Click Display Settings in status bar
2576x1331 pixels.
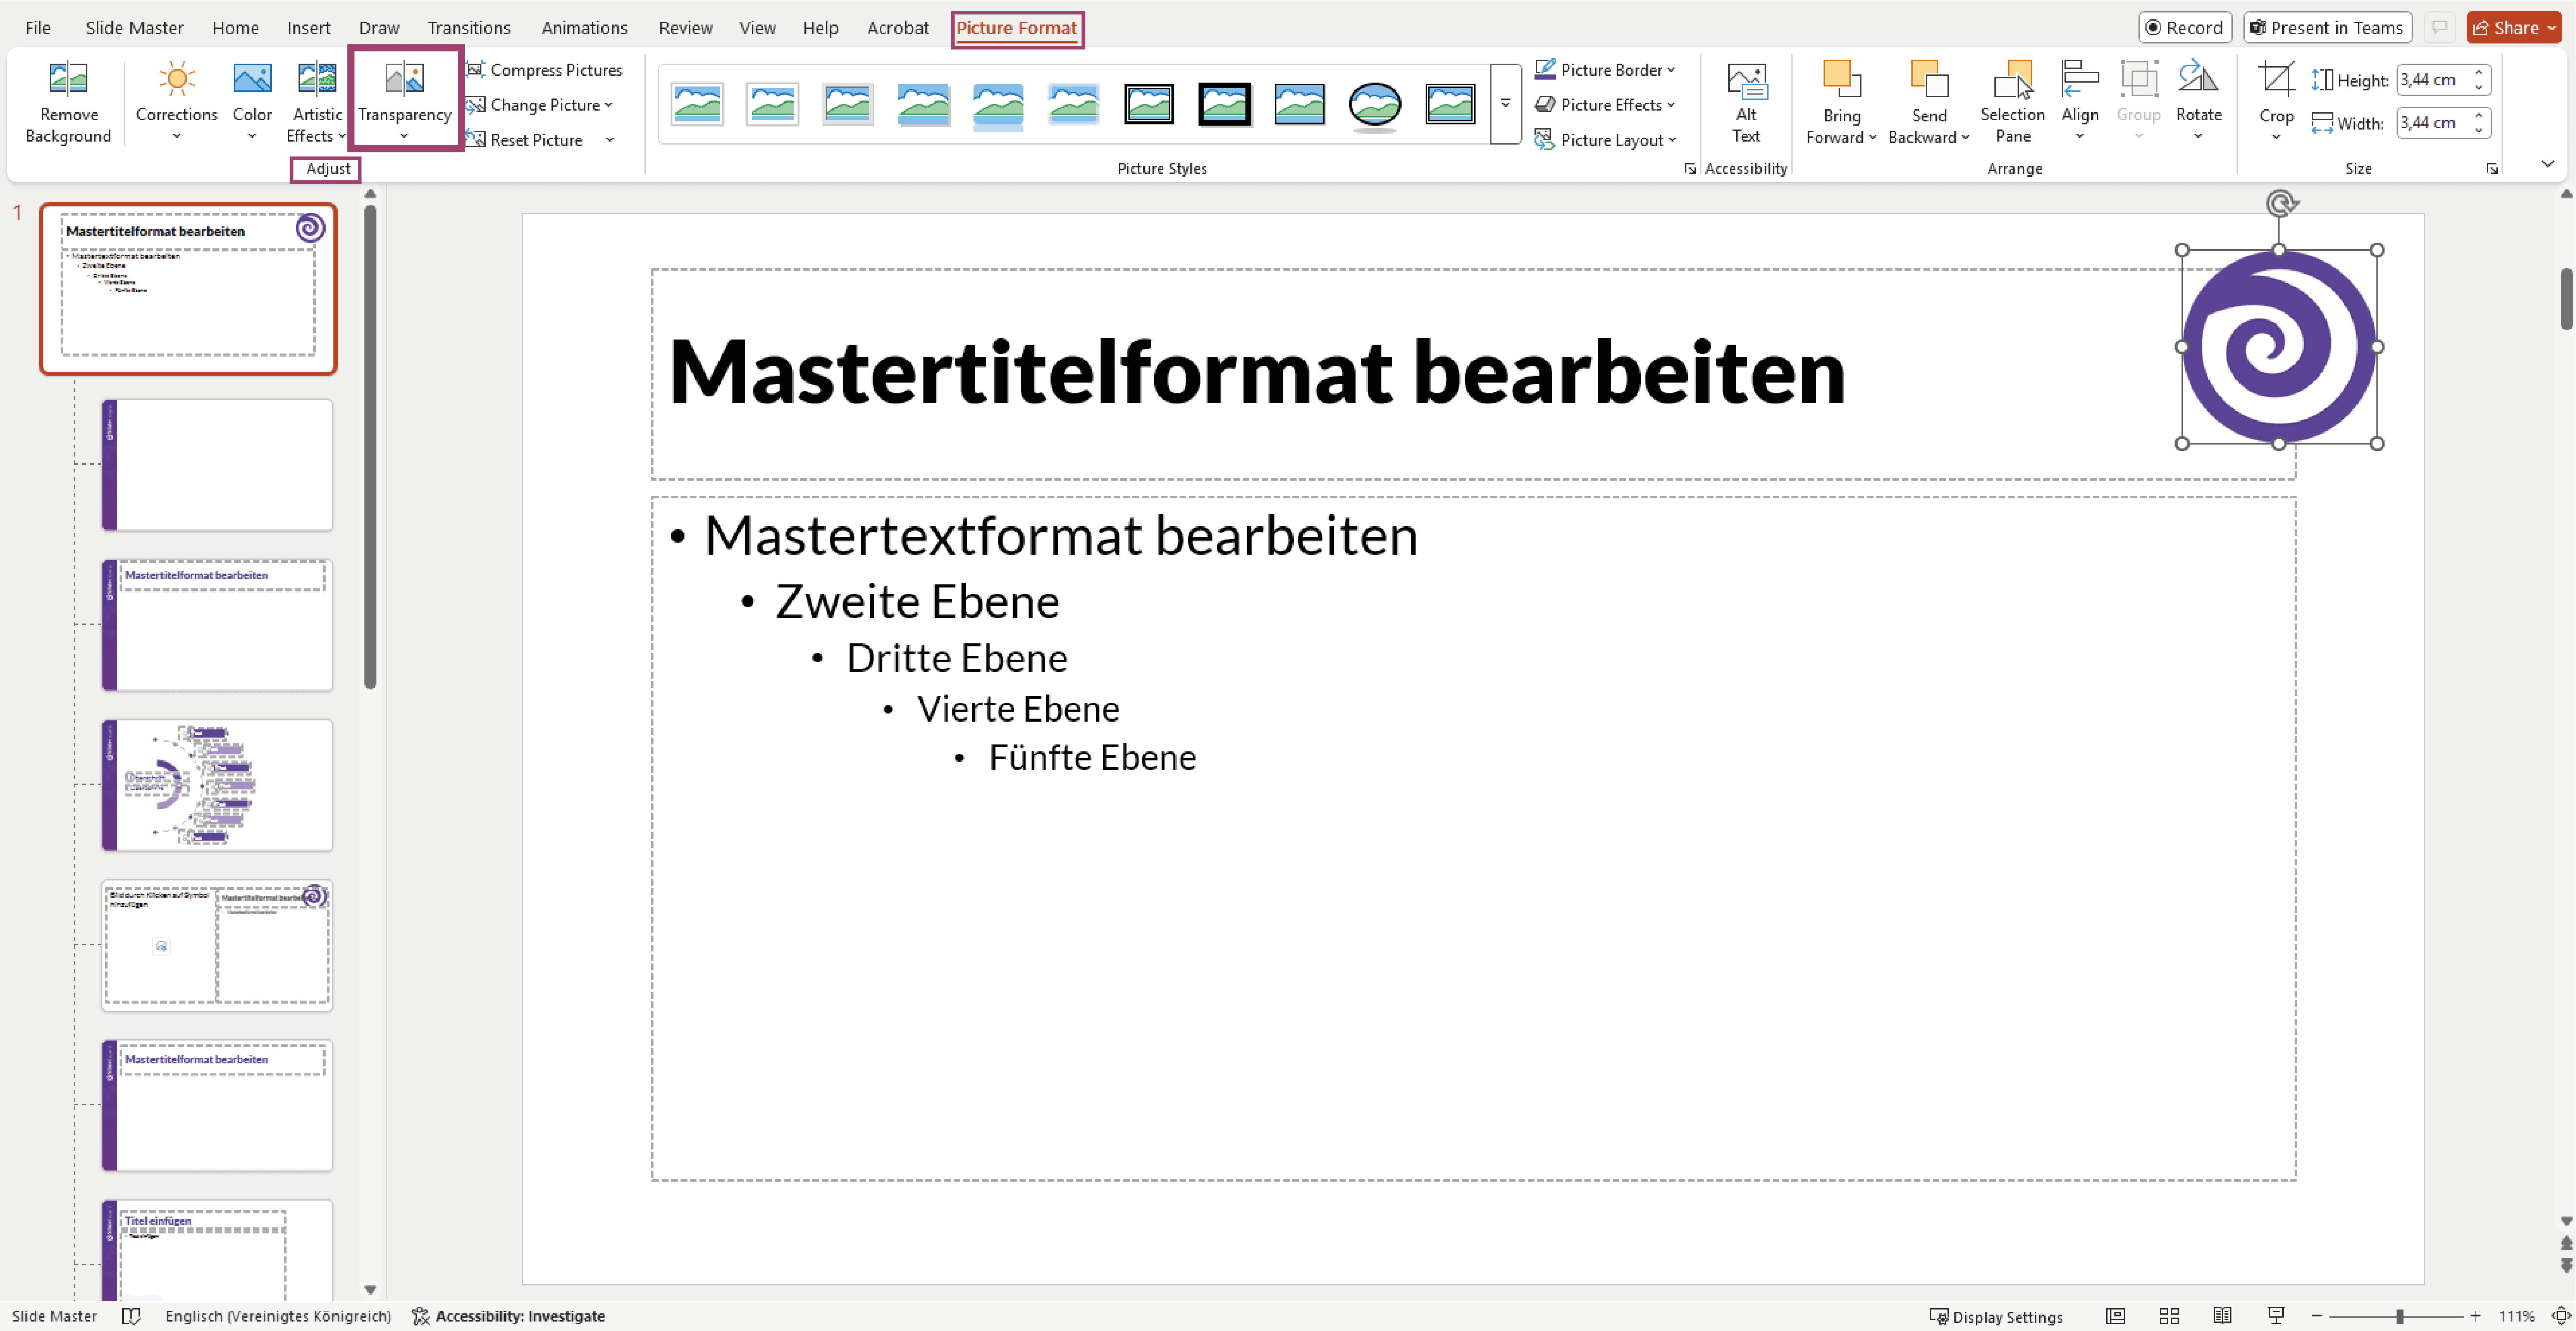tap(1996, 1316)
